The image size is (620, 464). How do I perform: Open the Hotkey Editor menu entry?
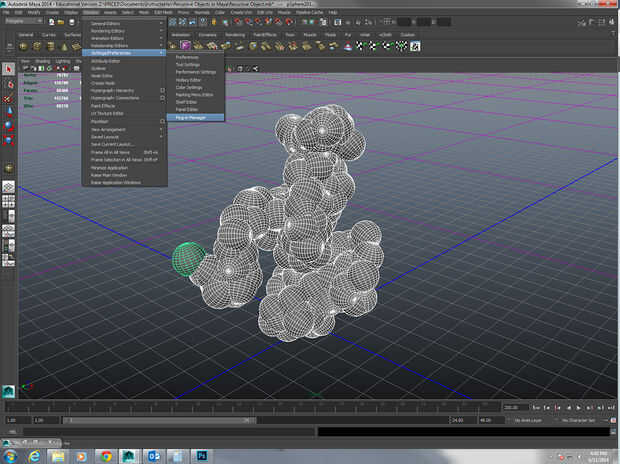point(189,79)
